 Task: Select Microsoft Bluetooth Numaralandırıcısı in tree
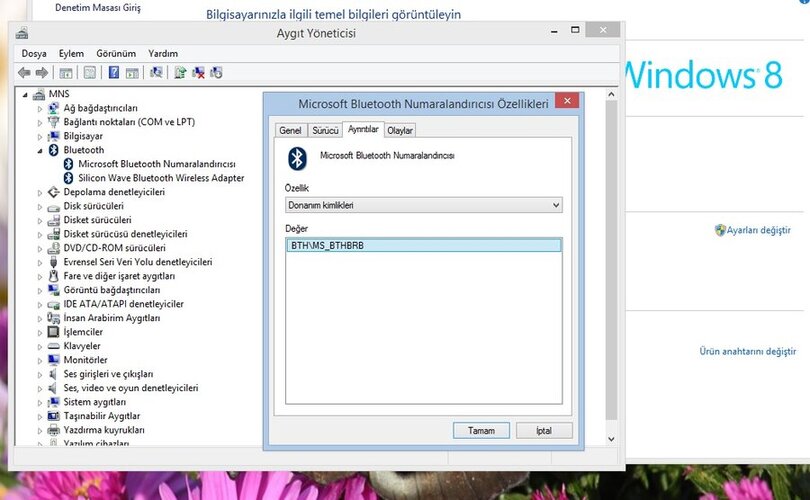click(x=157, y=164)
